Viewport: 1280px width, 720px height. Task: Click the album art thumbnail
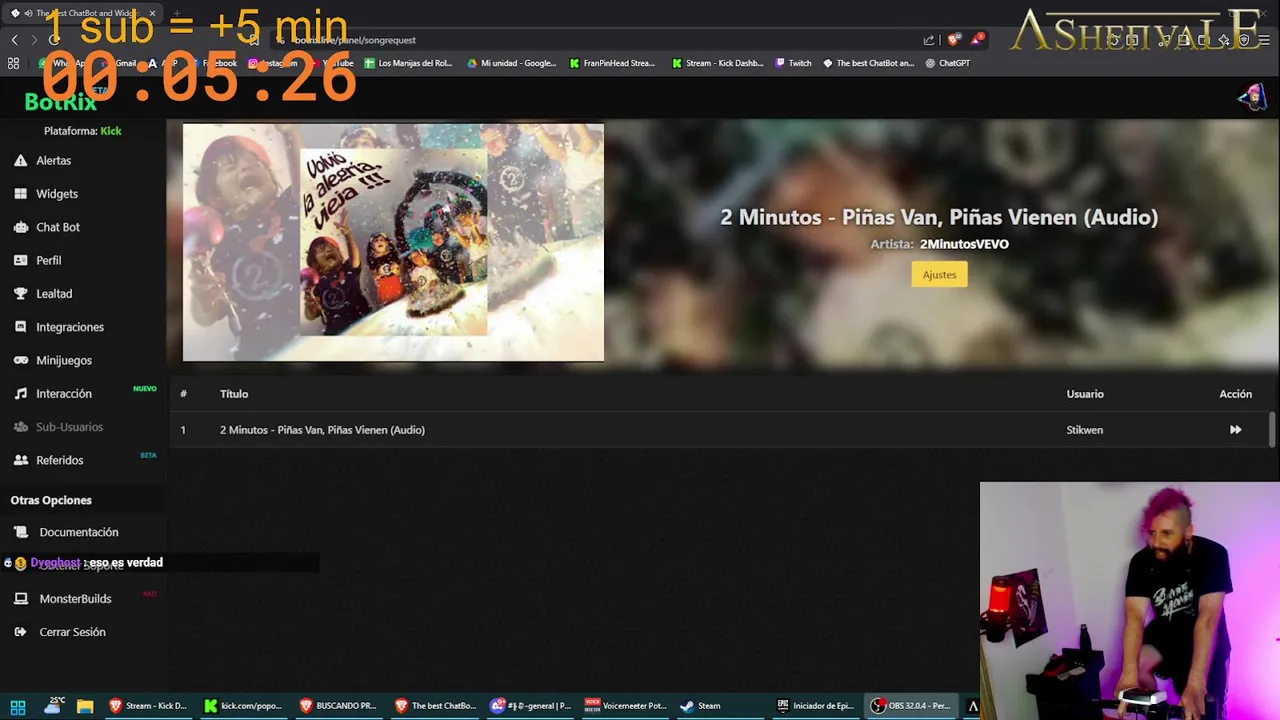tap(393, 242)
